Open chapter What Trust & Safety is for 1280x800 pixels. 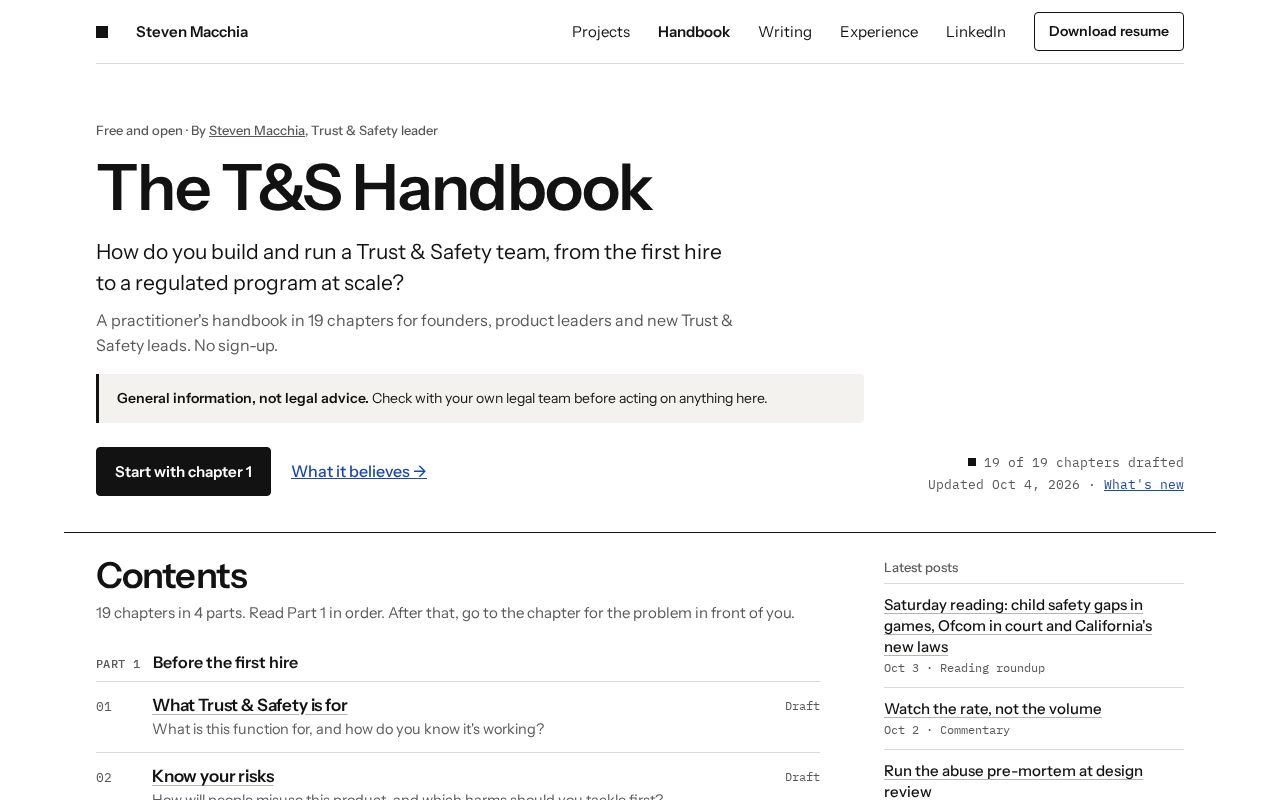(x=250, y=705)
